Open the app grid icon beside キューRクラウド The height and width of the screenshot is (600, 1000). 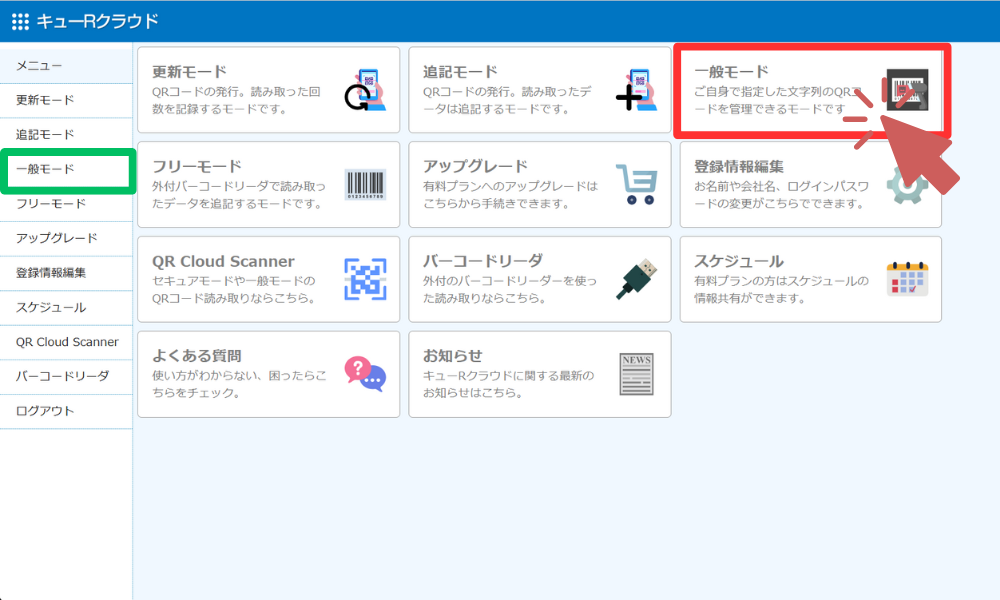20,22
